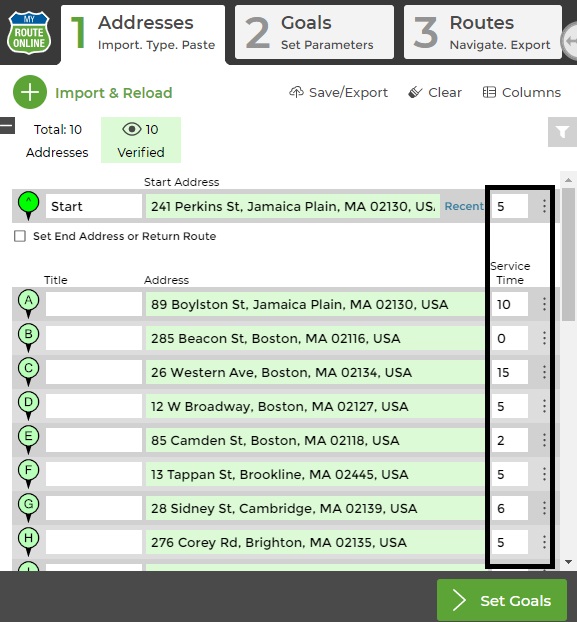Open three-dot menu for 285 Beacon St row
The width and height of the screenshot is (577, 622).
544,338
